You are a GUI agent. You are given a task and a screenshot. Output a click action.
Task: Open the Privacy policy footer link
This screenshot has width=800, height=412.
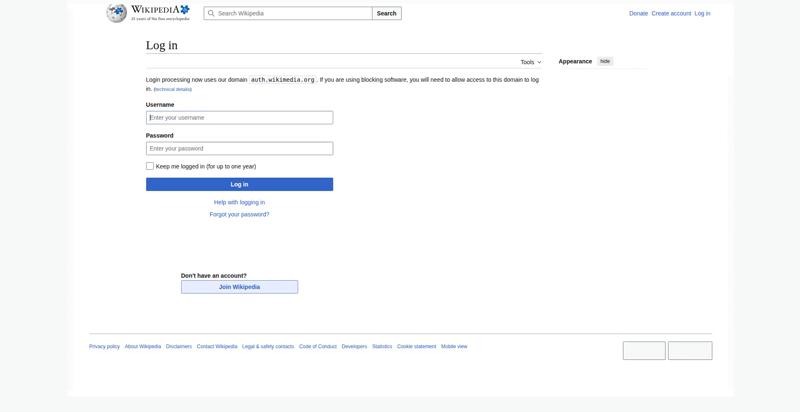pos(104,347)
